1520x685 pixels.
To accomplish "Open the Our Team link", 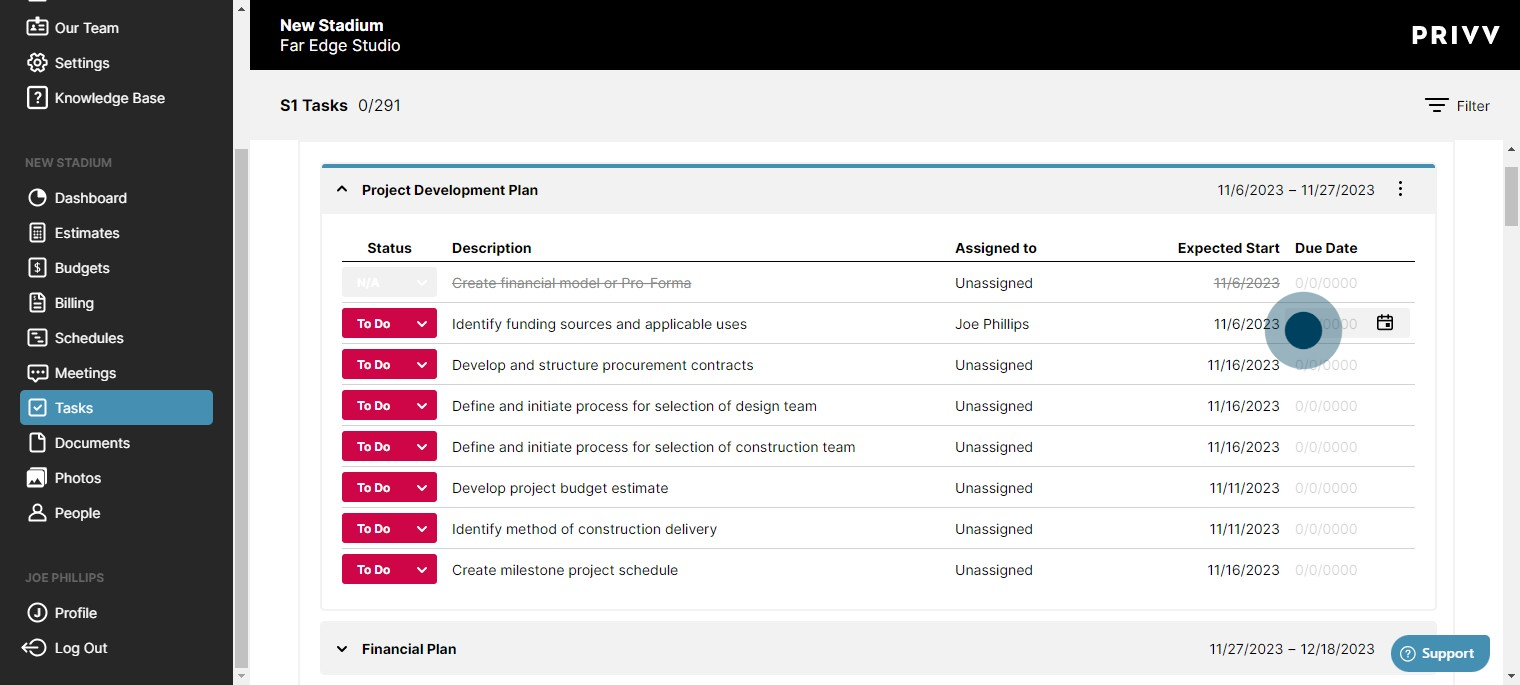I will coord(87,28).
